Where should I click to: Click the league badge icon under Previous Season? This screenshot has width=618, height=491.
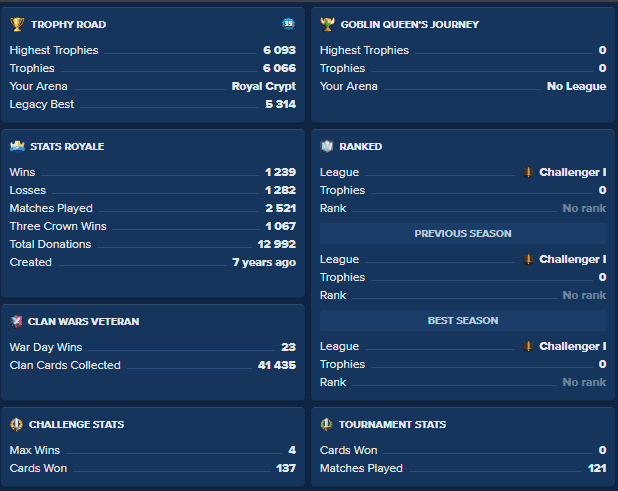(528, 260)
